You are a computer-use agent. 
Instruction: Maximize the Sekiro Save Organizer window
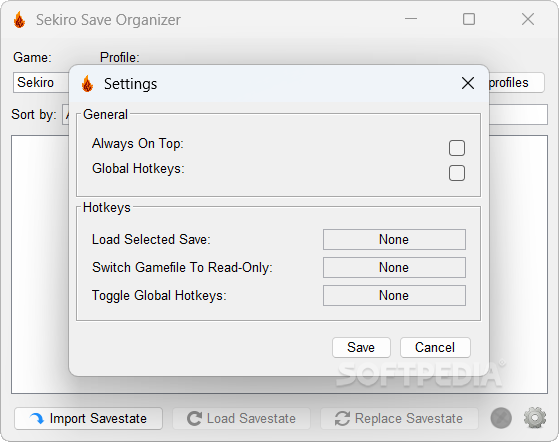click(469, 19)
